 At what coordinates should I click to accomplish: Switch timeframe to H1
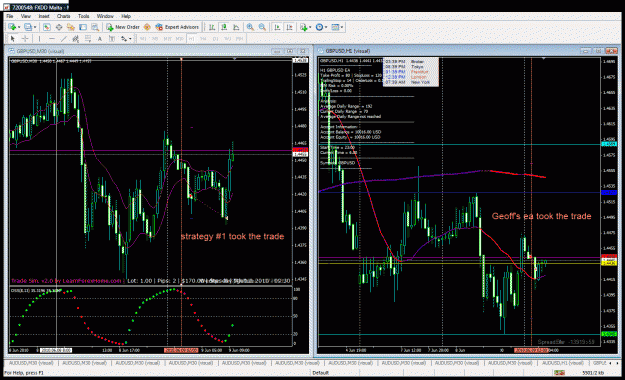[191, 39]
